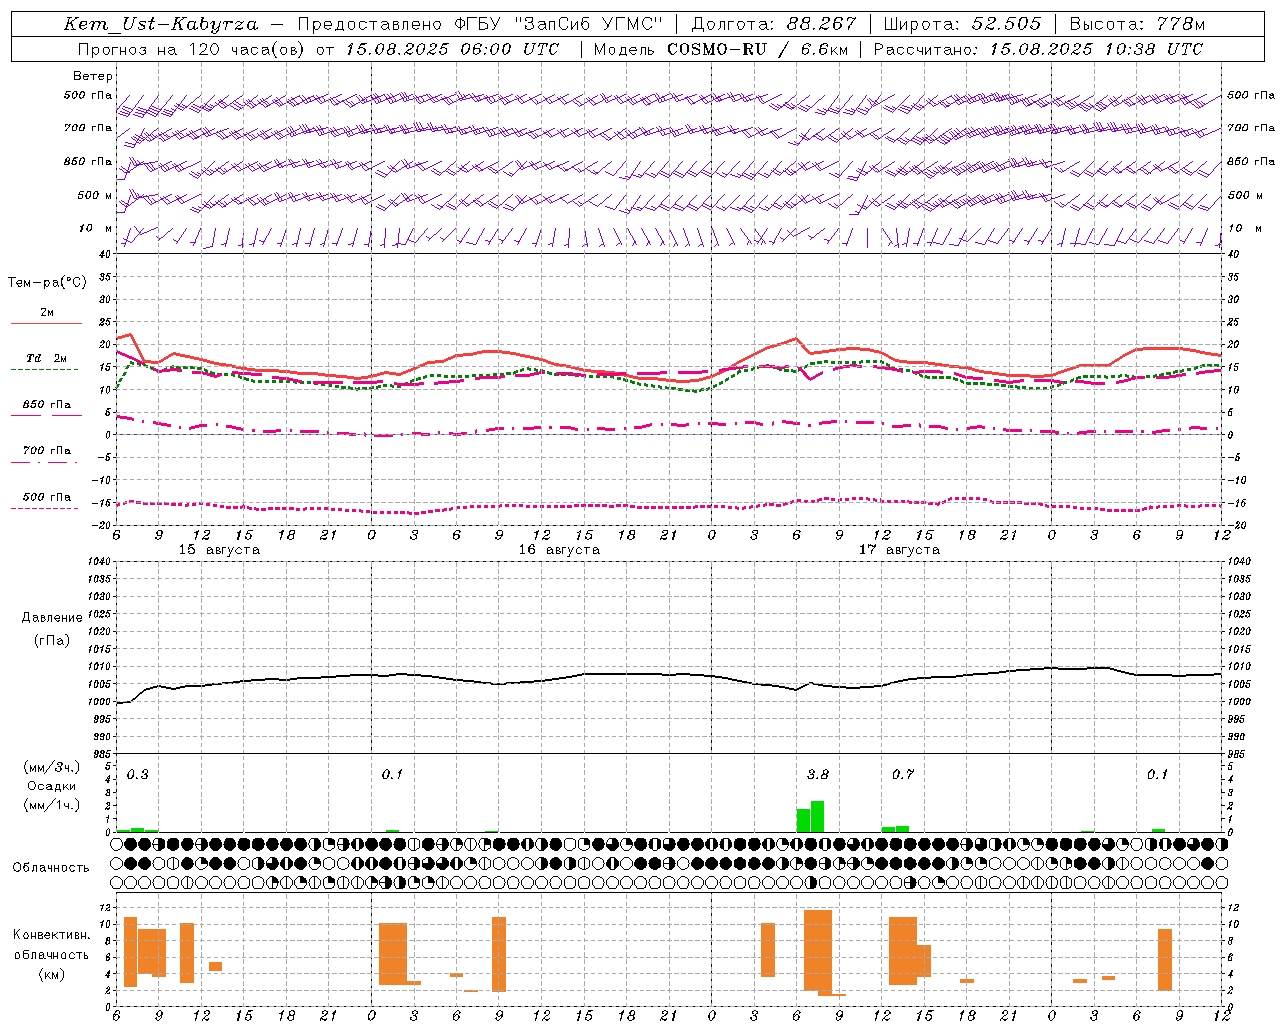The width and height of the screenshot is (1280, 1024).
Task: Click the 500 м wind level label on left
Action: 95,195
